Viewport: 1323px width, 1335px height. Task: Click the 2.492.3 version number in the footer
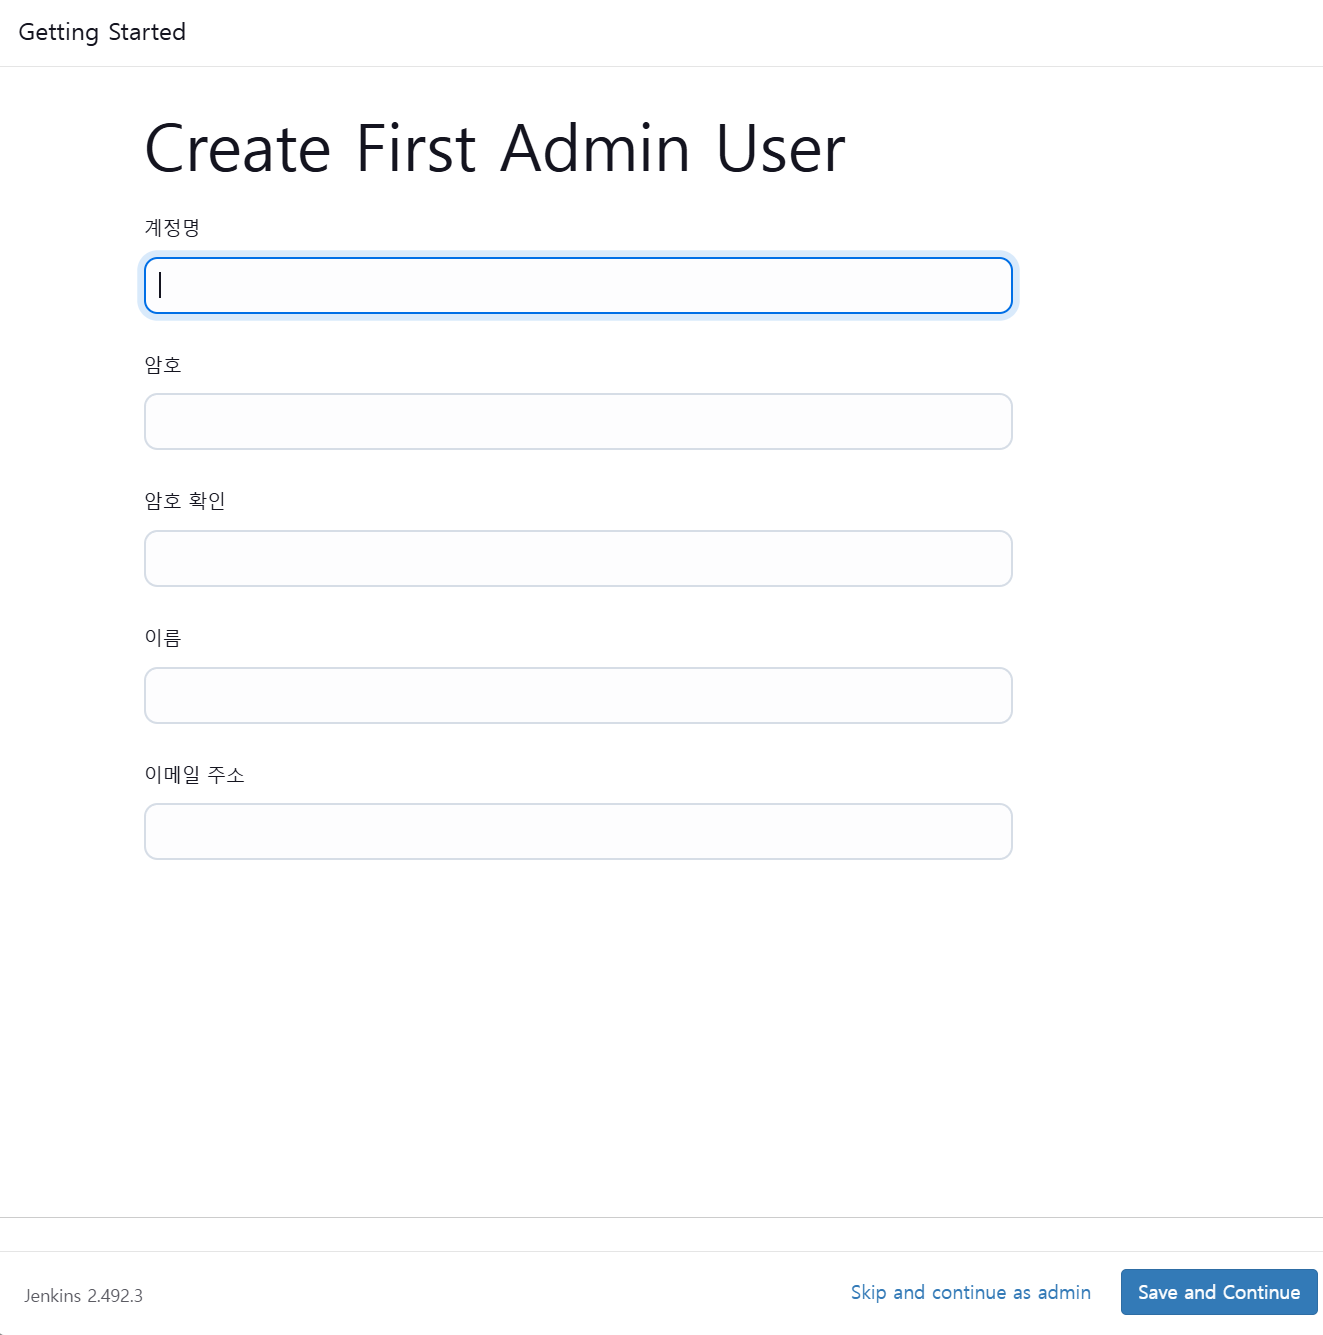[115, 1296]
